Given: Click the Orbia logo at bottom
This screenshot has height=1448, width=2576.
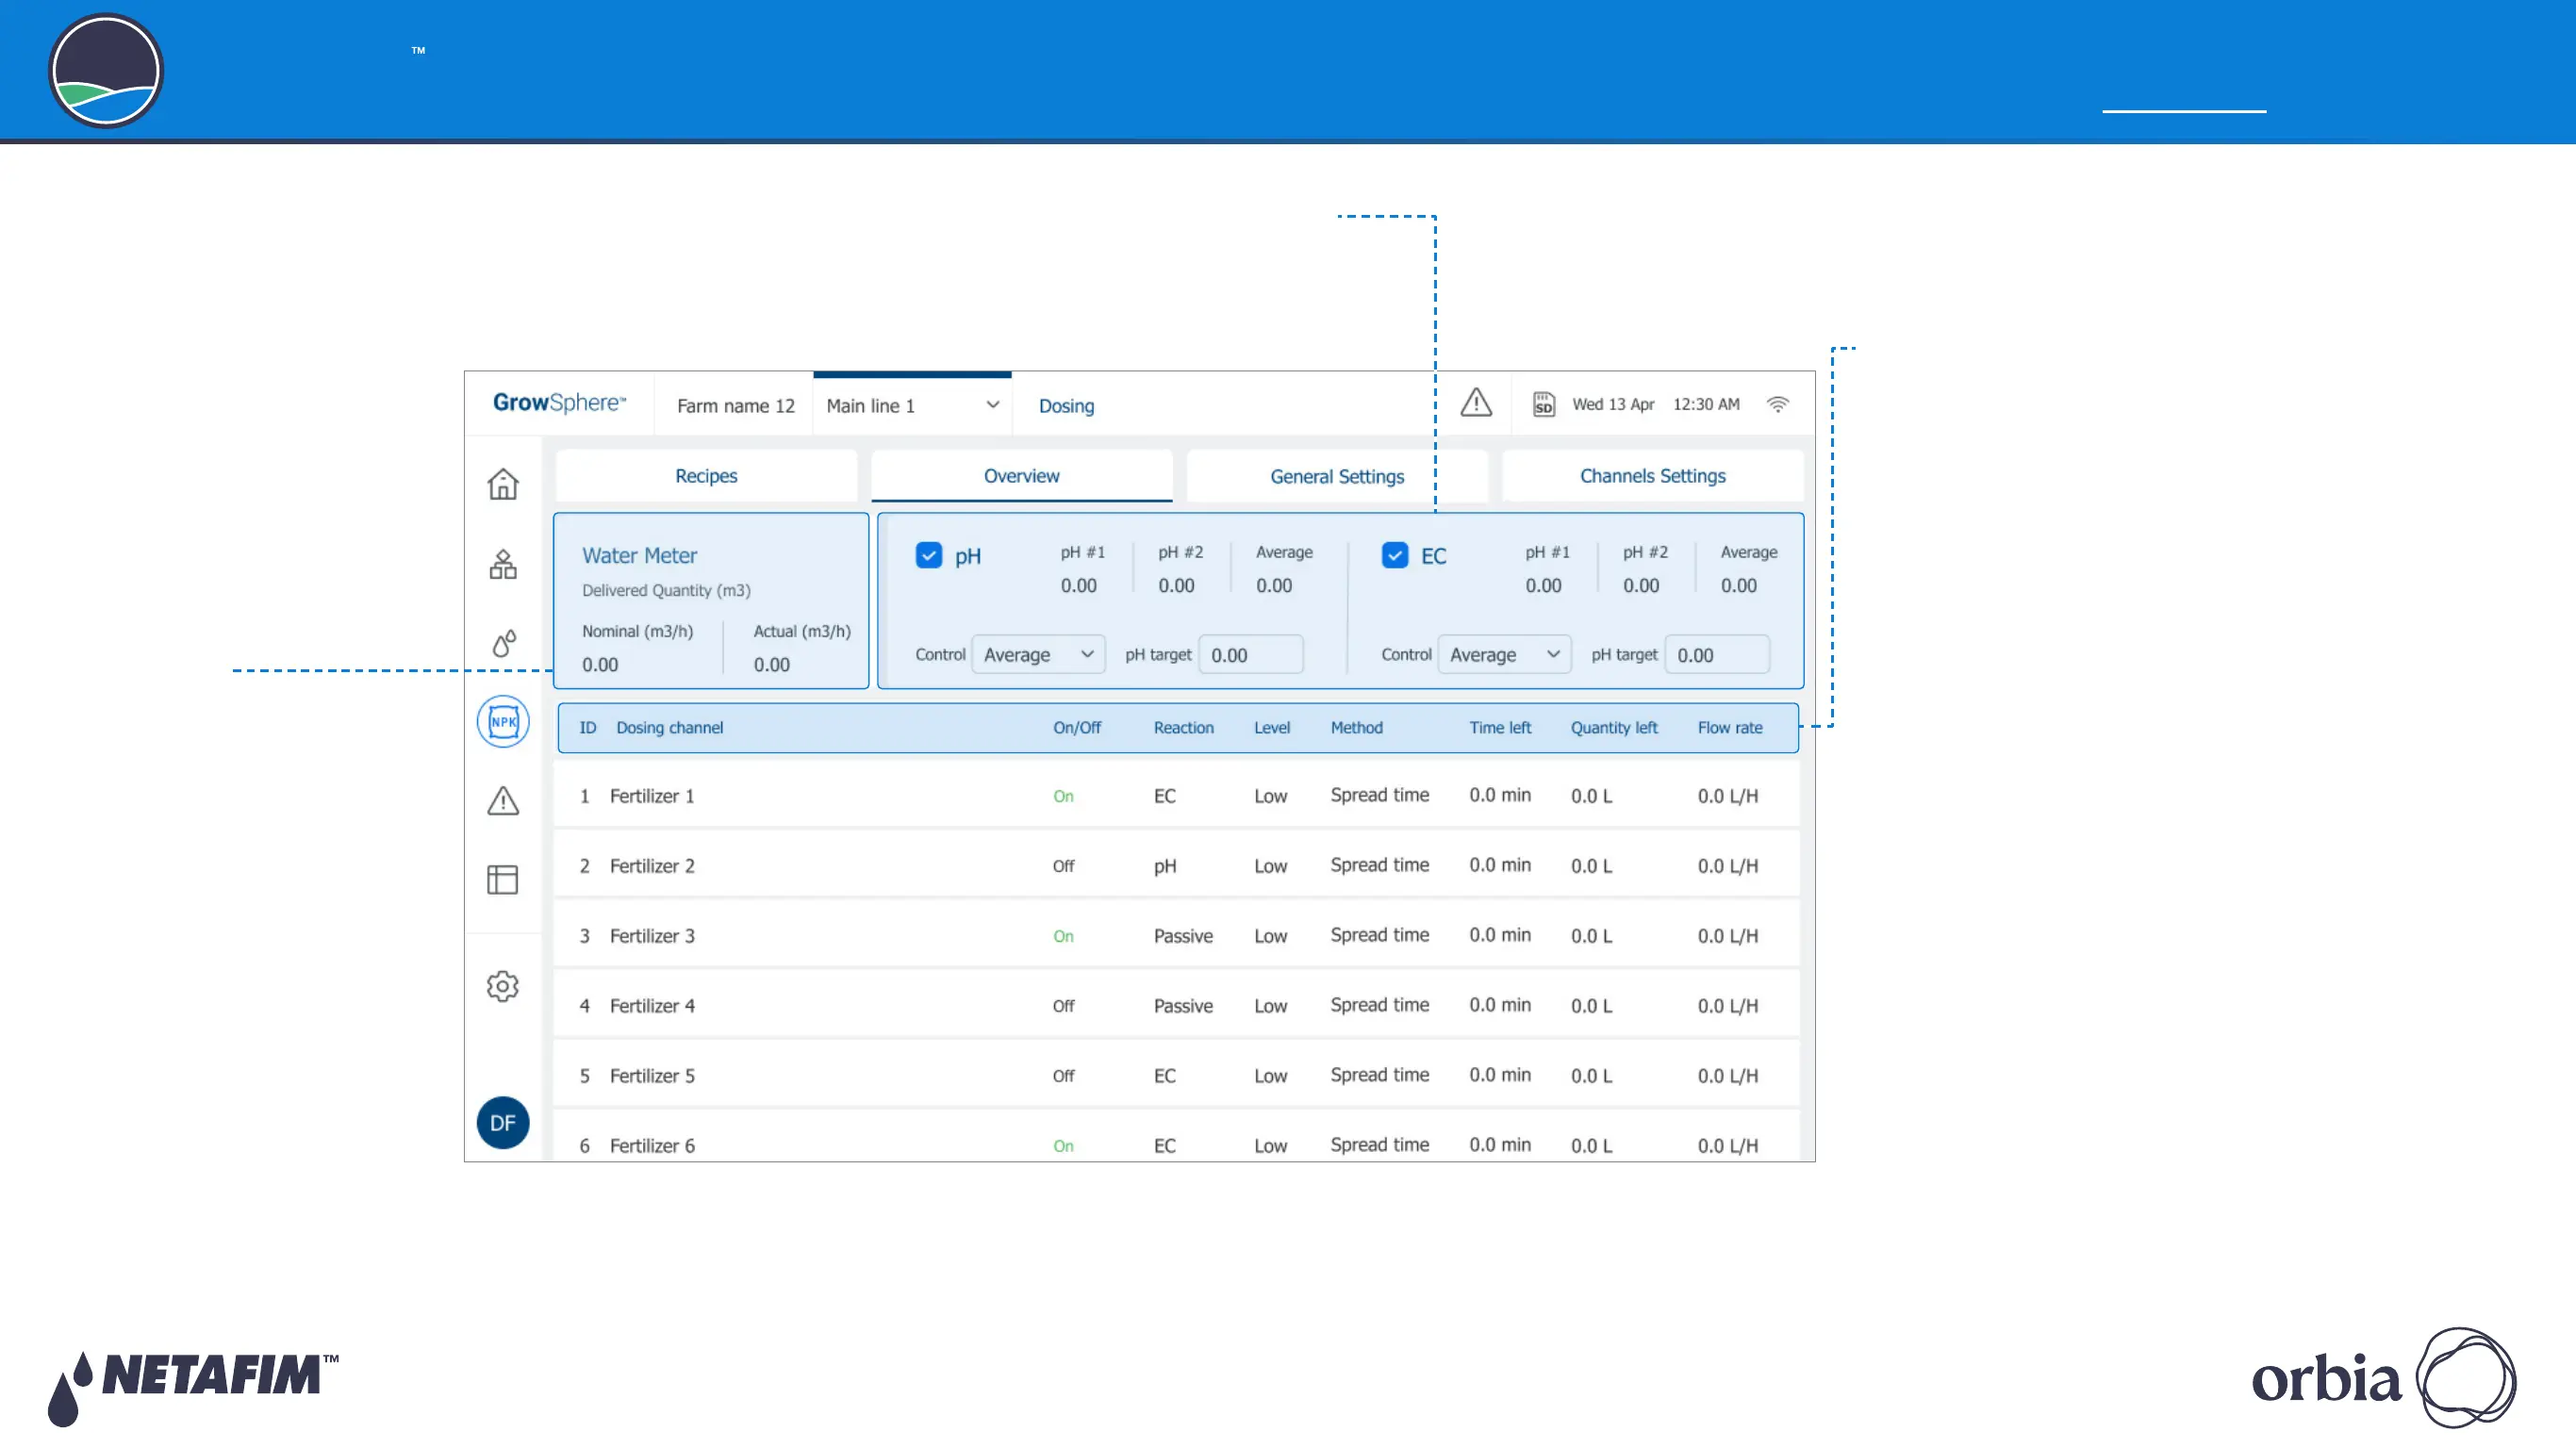Looking at the screenshot, I should click(x=2384, y=1378).
